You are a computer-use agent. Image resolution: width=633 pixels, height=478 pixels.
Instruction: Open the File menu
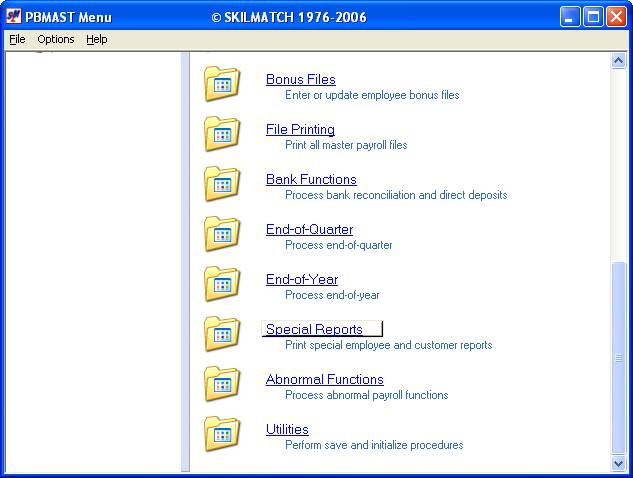click(17, 39)
